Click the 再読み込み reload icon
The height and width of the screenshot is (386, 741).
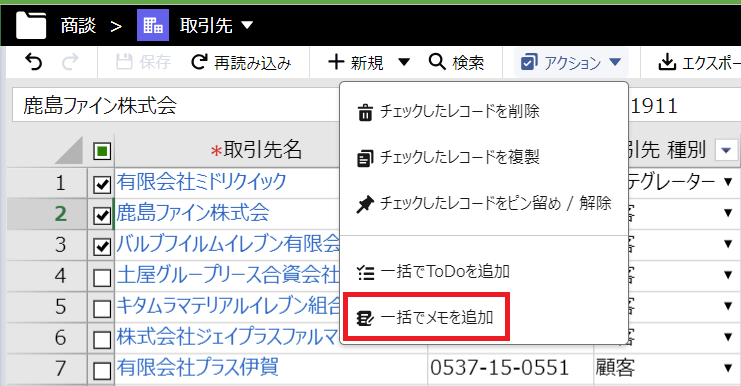pyautogui.click(x=199, y=62)
